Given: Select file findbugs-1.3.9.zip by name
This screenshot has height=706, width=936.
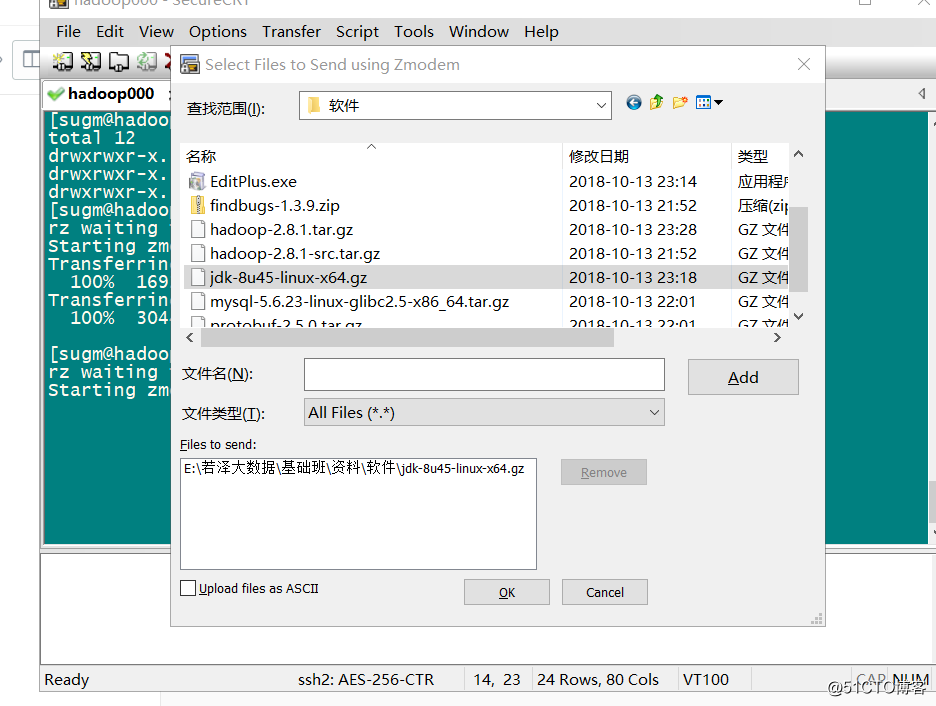Looking at the screenshot, I should pyautogui.click(x=275, y=205).
